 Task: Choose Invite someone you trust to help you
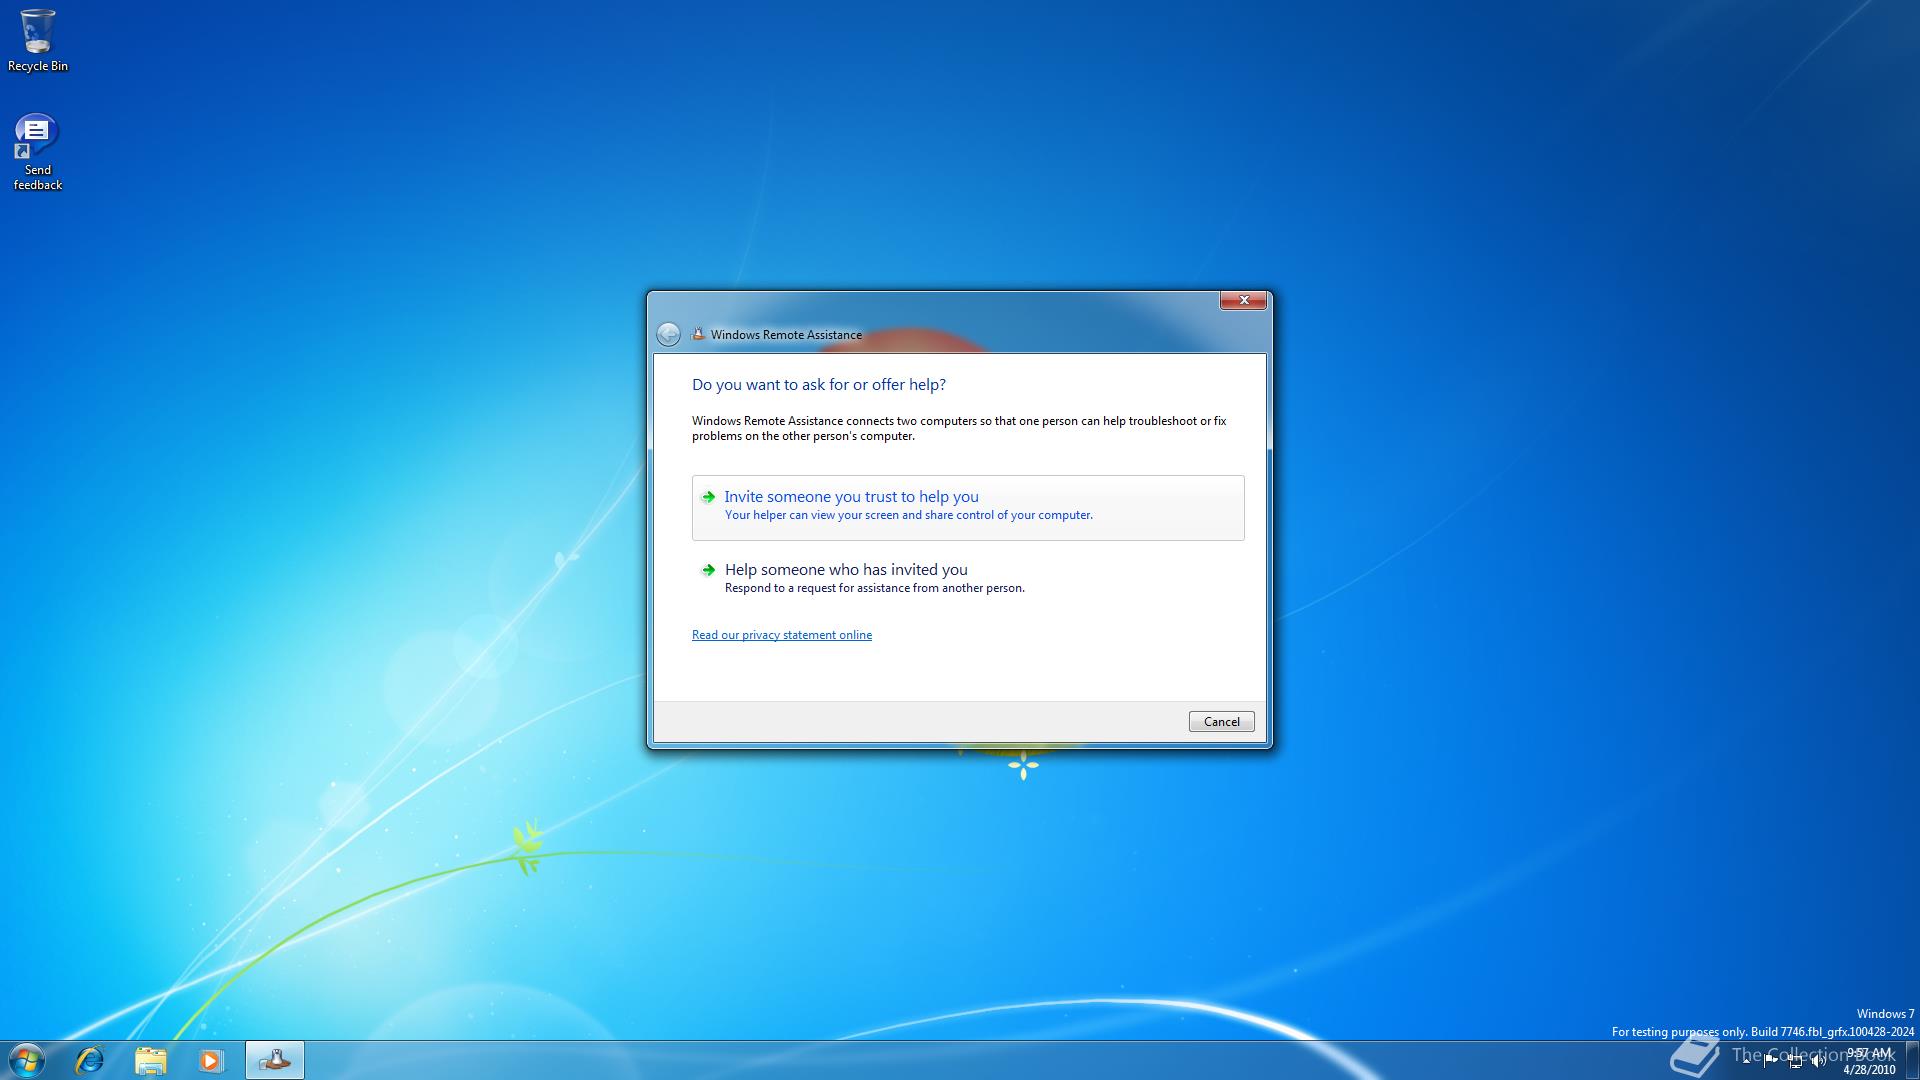tap(968, 508)
